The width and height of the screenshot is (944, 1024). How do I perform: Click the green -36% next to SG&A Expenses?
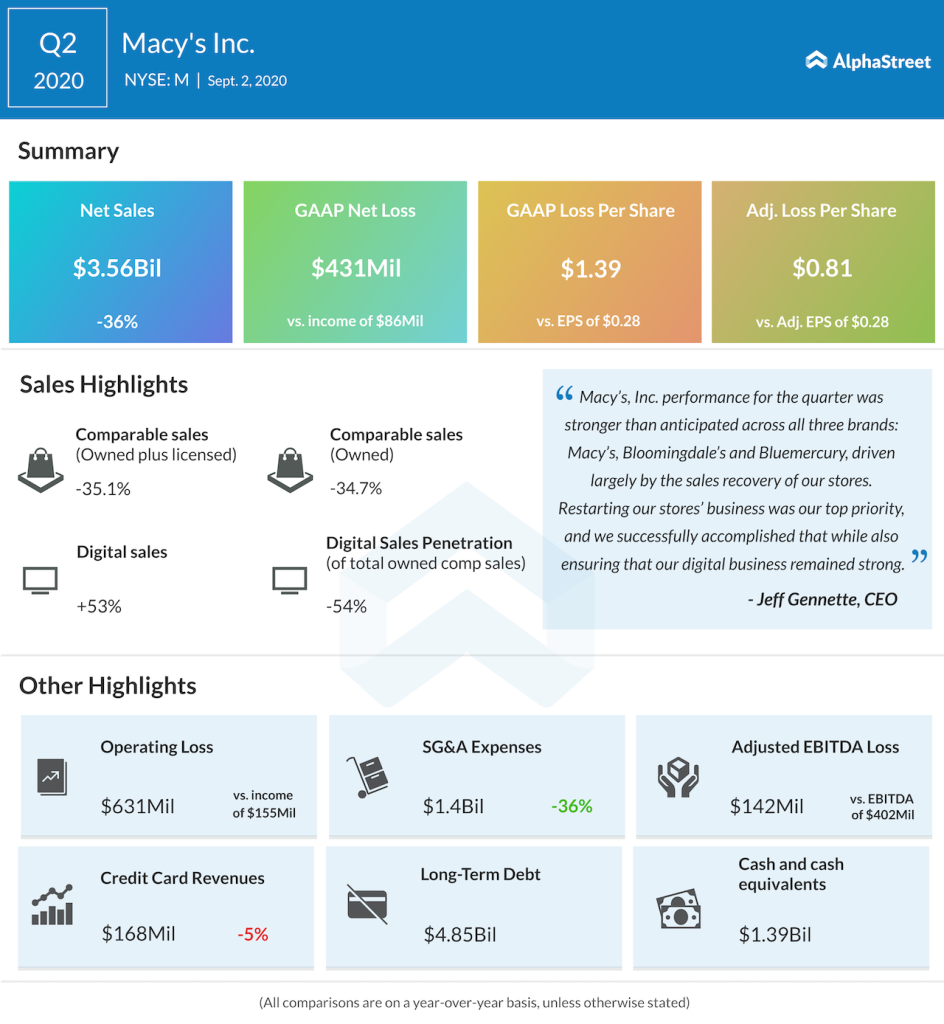571,806
